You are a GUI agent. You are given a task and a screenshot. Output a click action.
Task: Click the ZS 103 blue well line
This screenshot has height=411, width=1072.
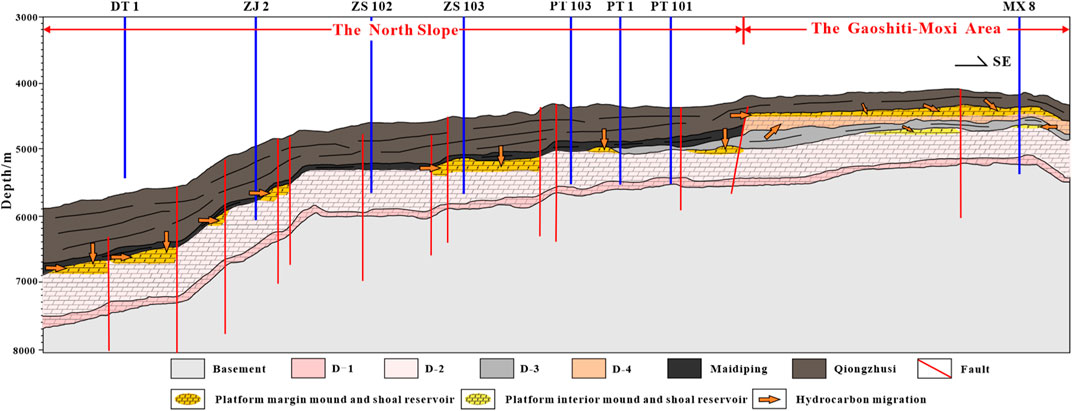(464, 105)
